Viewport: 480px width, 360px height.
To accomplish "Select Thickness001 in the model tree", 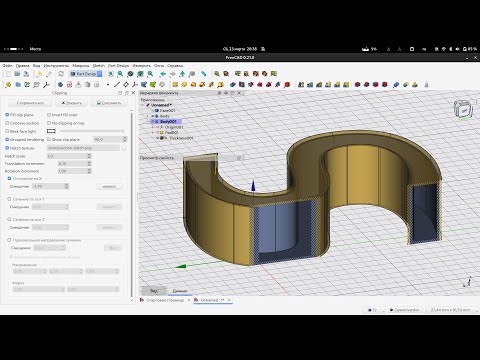I will 181,138.
